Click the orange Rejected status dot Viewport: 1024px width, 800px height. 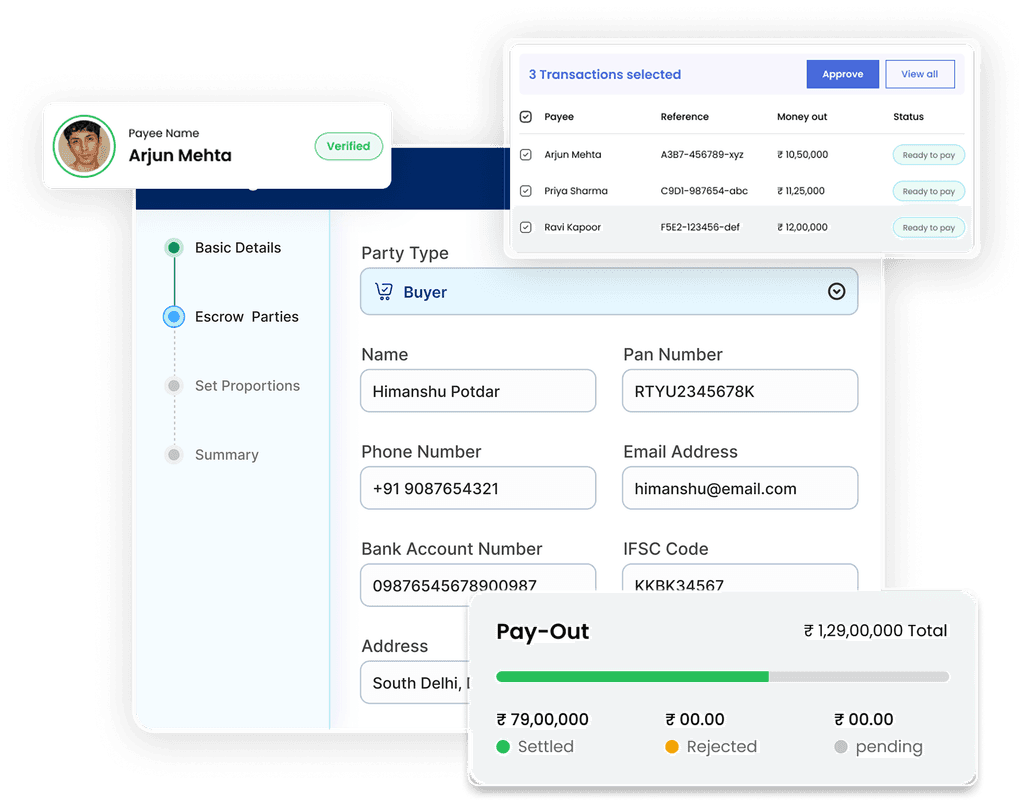click(672, 746)
